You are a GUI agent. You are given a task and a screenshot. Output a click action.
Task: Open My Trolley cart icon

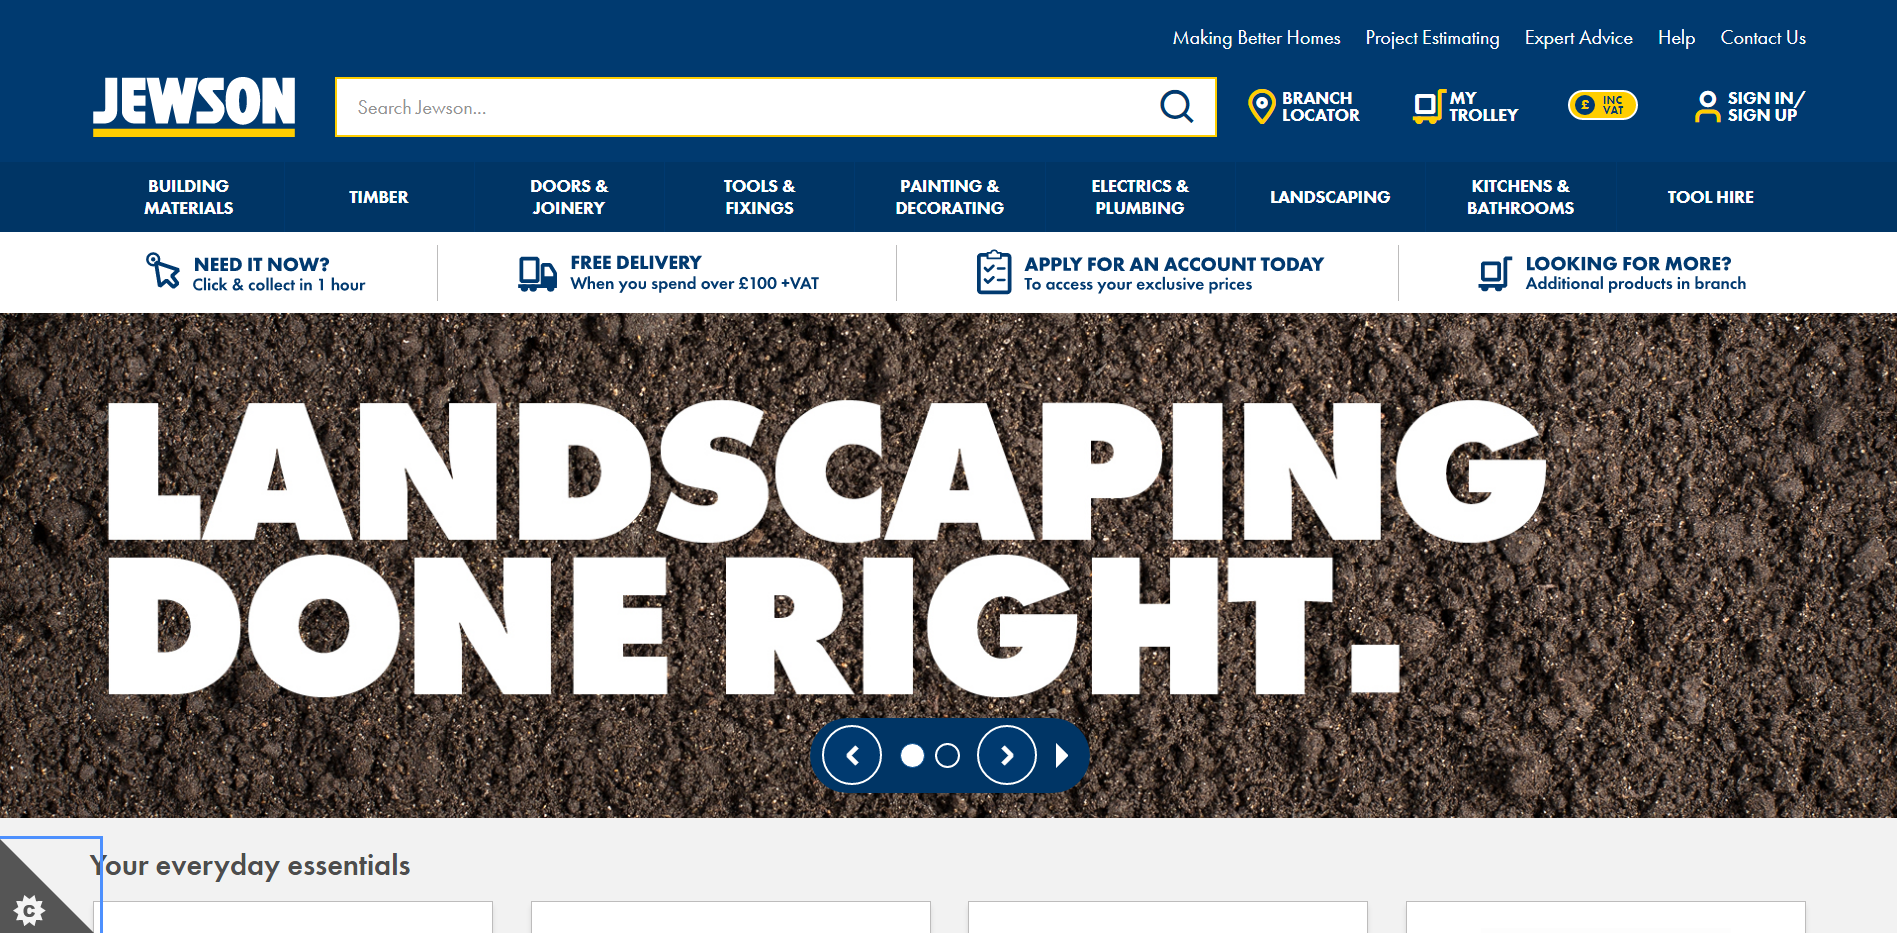[1428, 106]
